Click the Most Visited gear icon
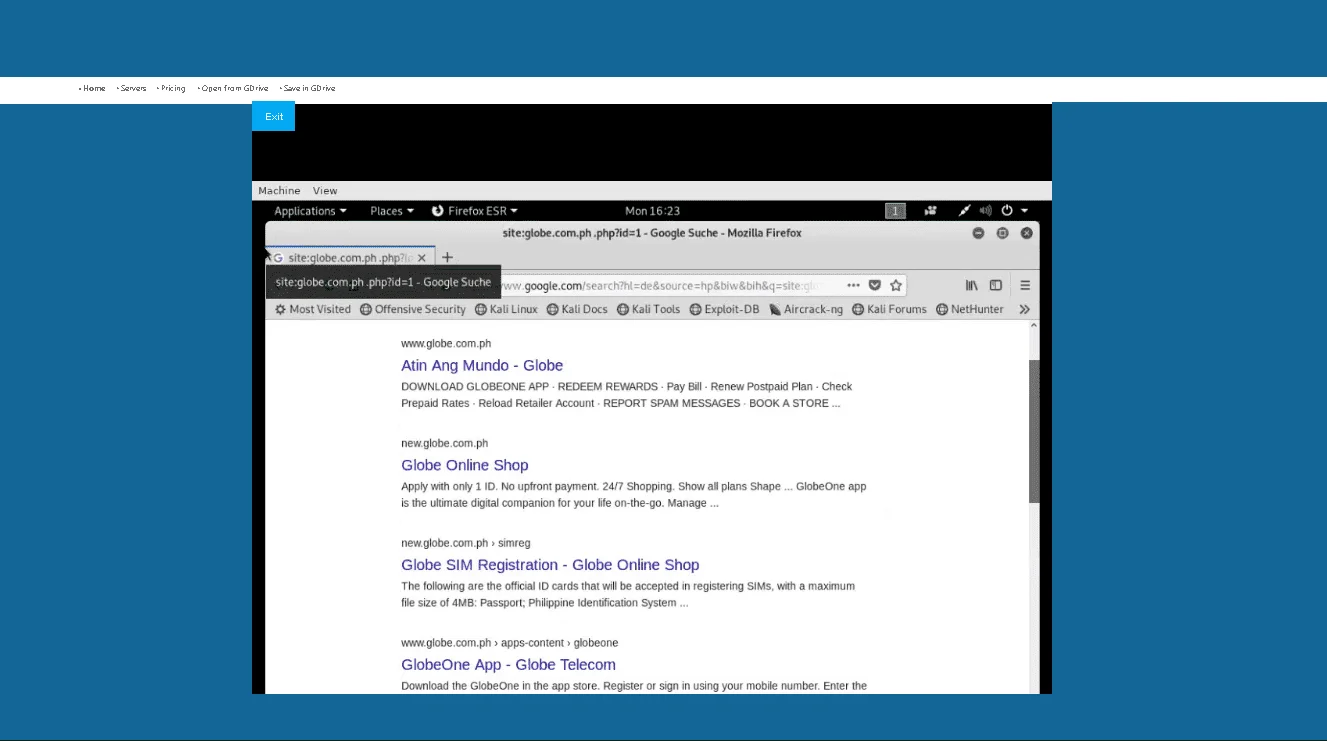The image size is (1327, 741). (280, 310)
